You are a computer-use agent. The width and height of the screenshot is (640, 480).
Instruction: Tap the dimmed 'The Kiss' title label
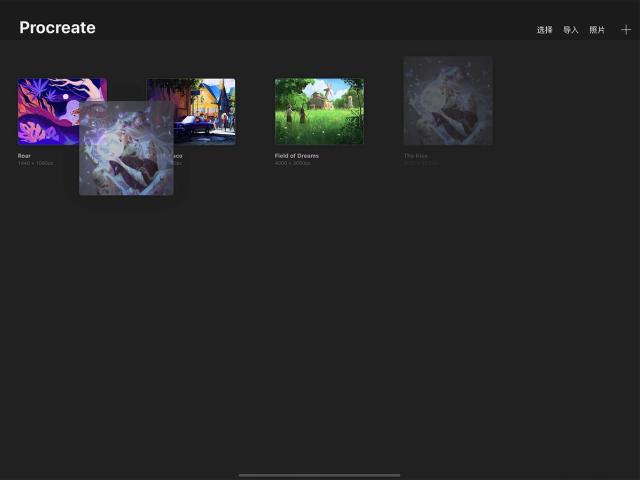point(416,156)
